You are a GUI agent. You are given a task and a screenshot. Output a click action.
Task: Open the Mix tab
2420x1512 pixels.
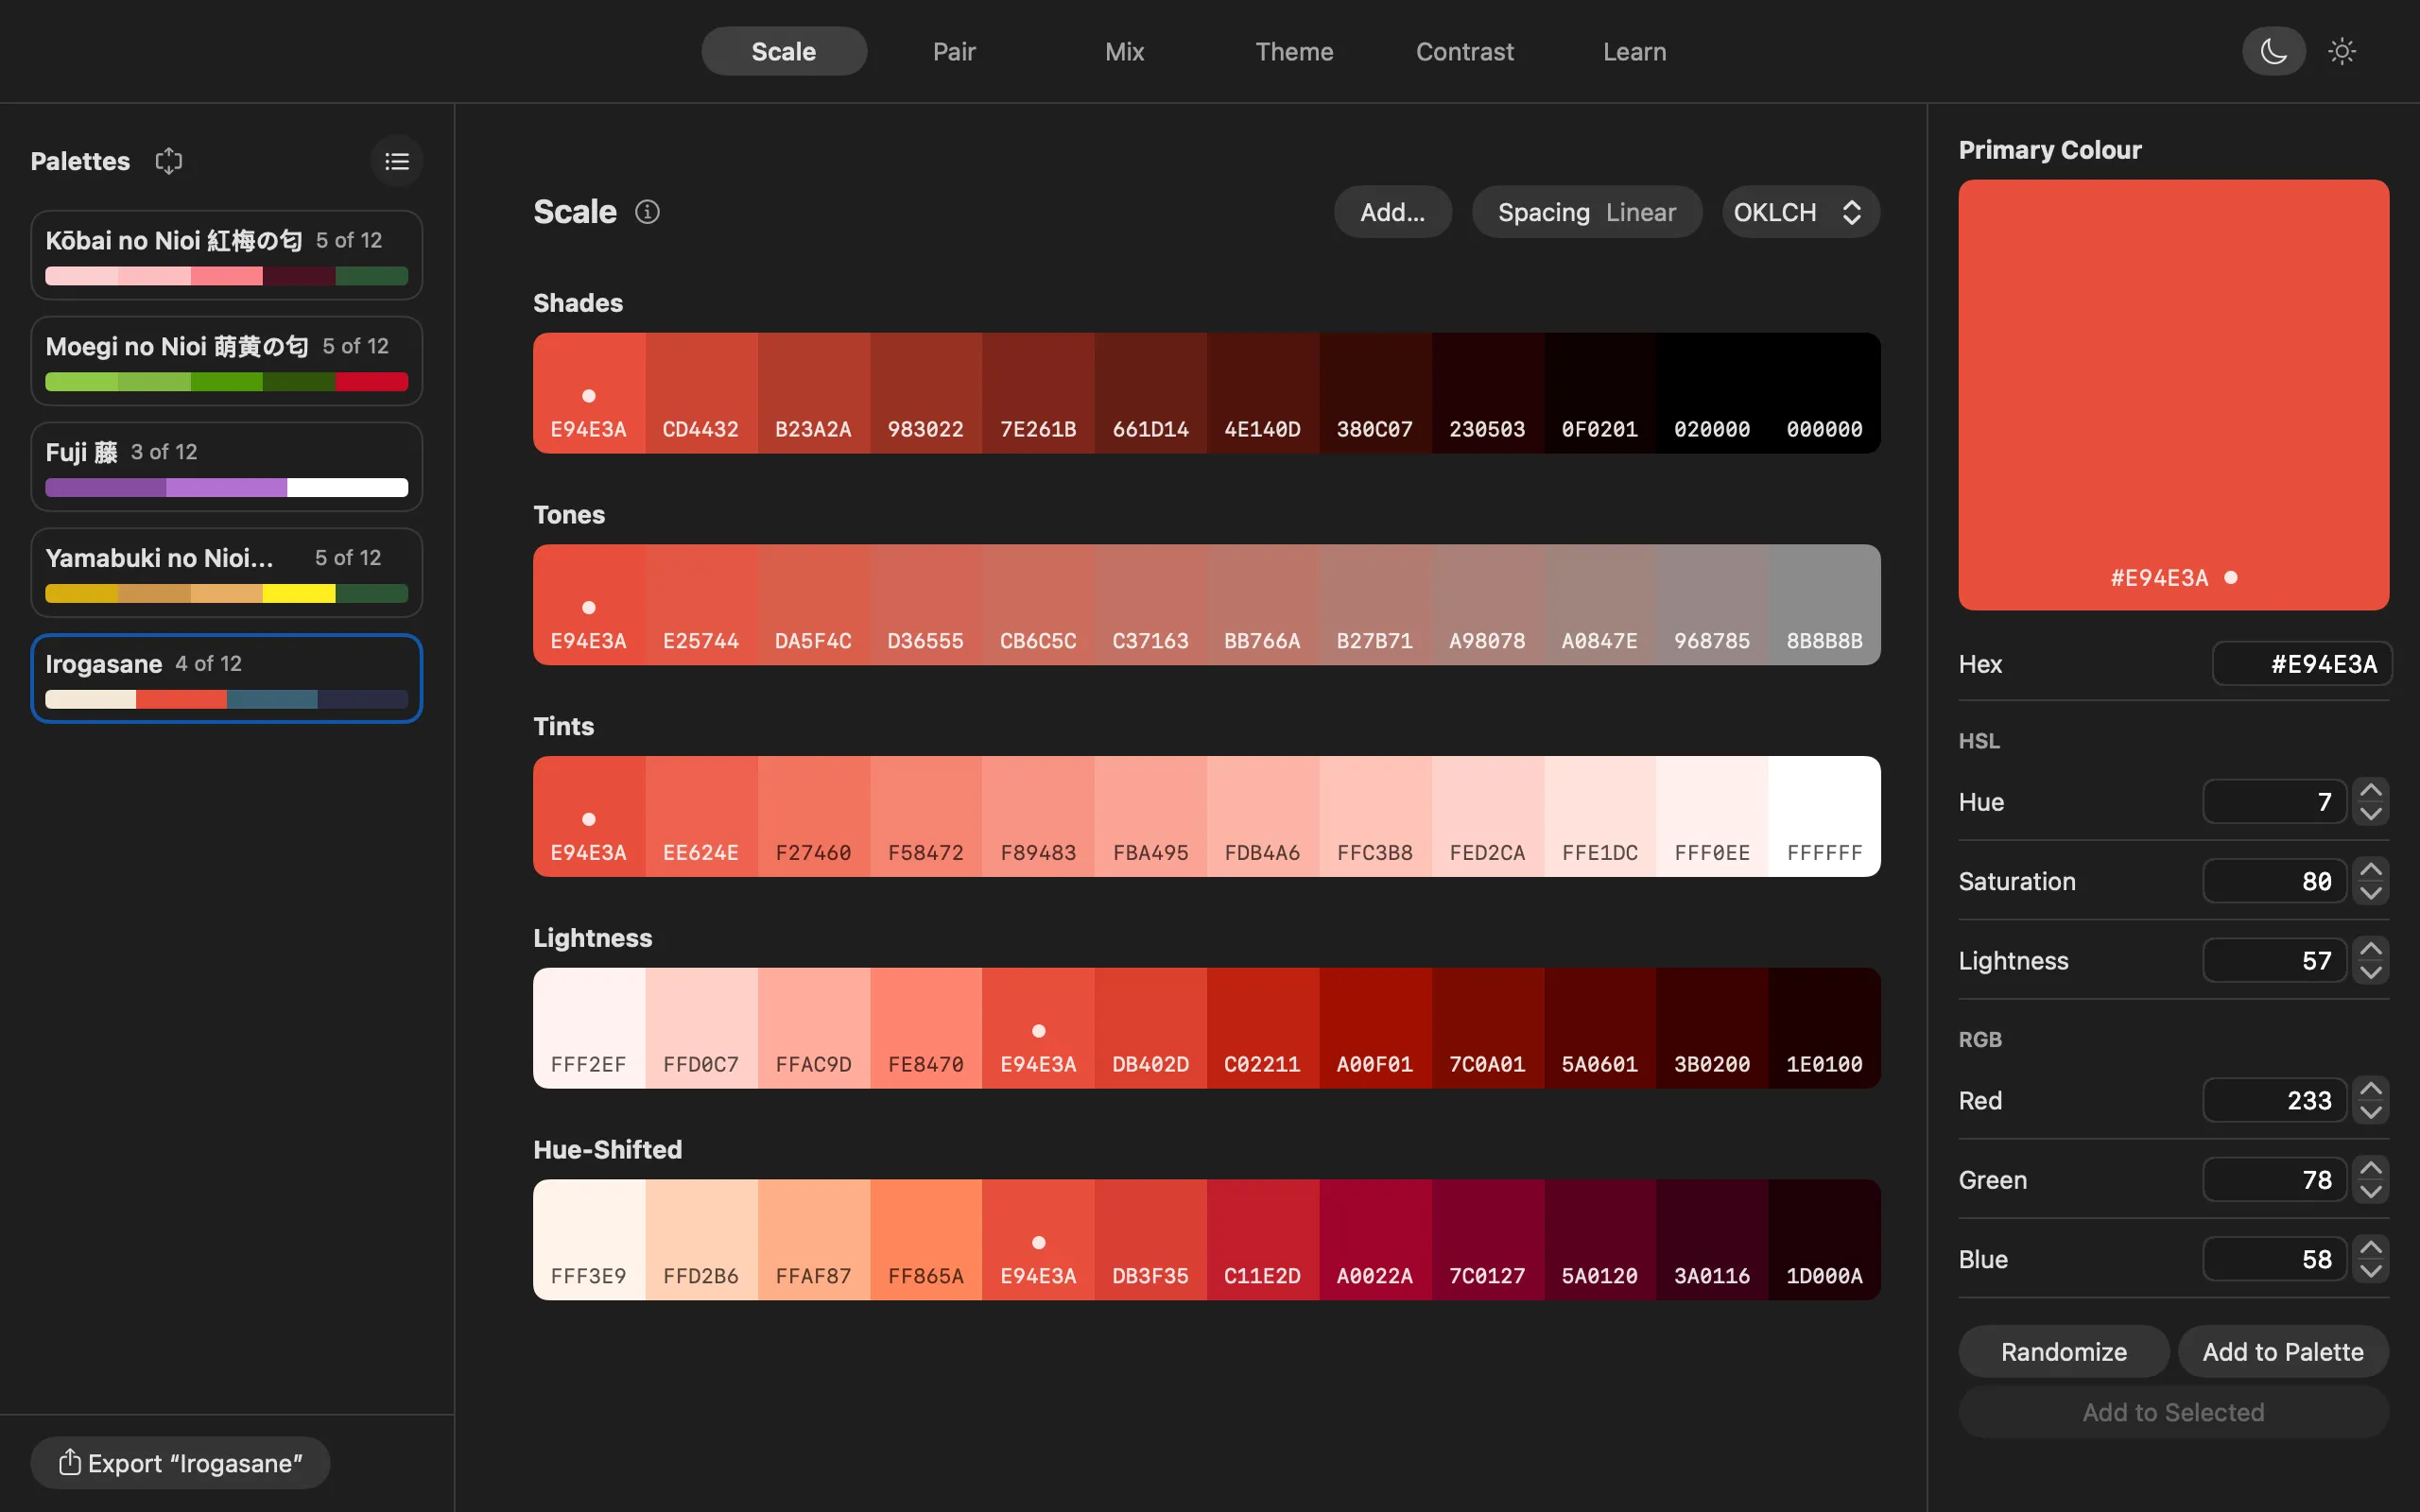tap(1124, 51)
